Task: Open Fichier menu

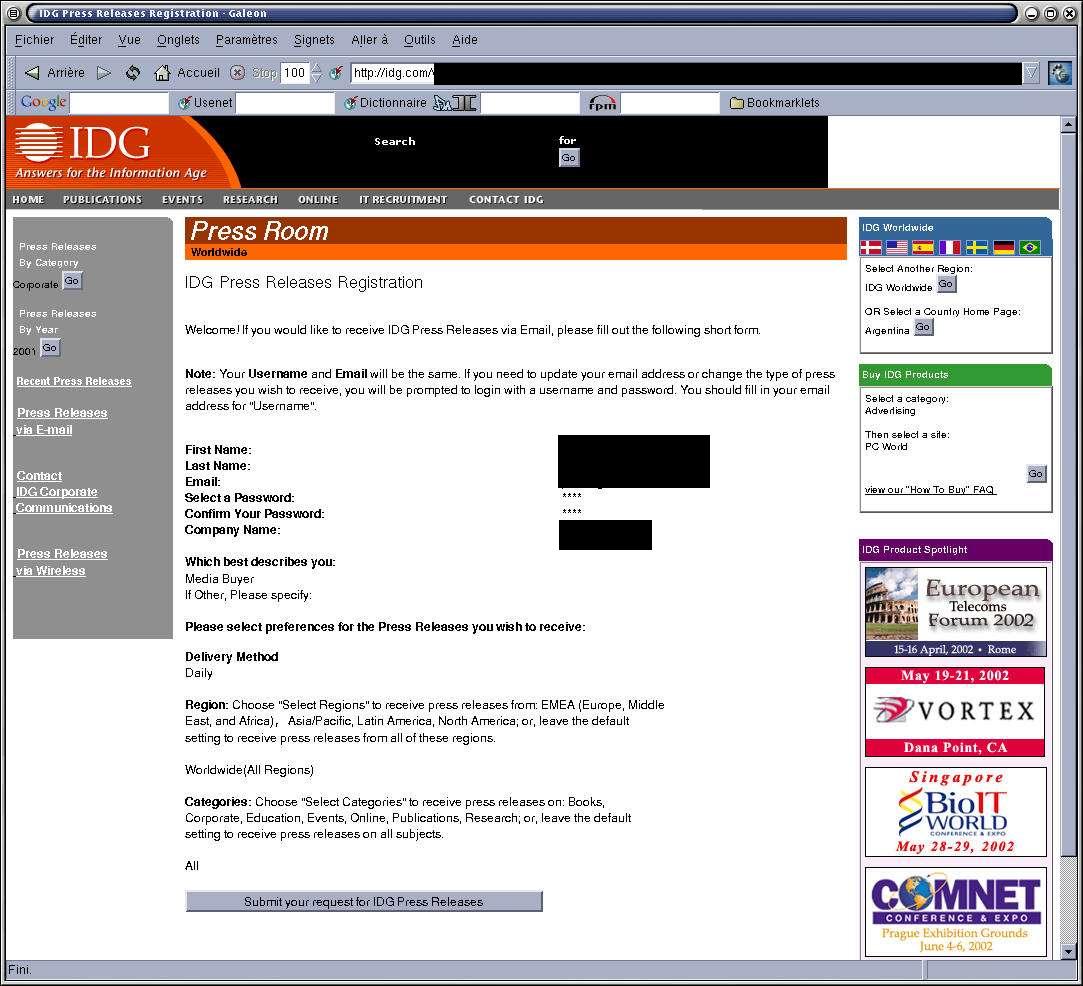Action: [x=35, y=40]
